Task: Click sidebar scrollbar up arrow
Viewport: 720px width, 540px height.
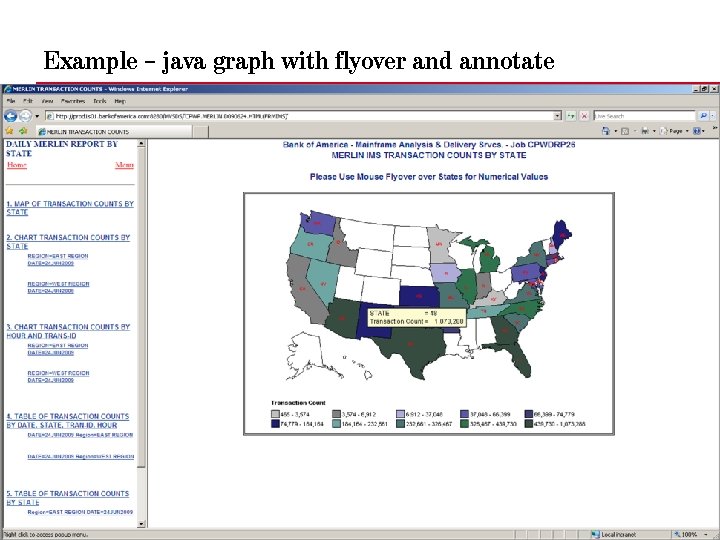Action: (141, 143)
